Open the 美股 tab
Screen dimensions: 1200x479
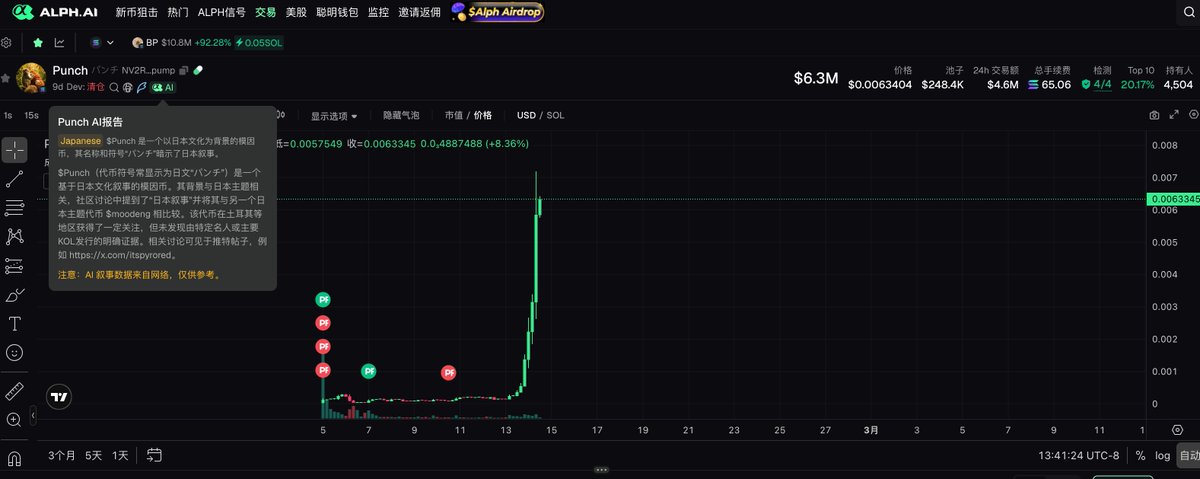tap(296, 12)
